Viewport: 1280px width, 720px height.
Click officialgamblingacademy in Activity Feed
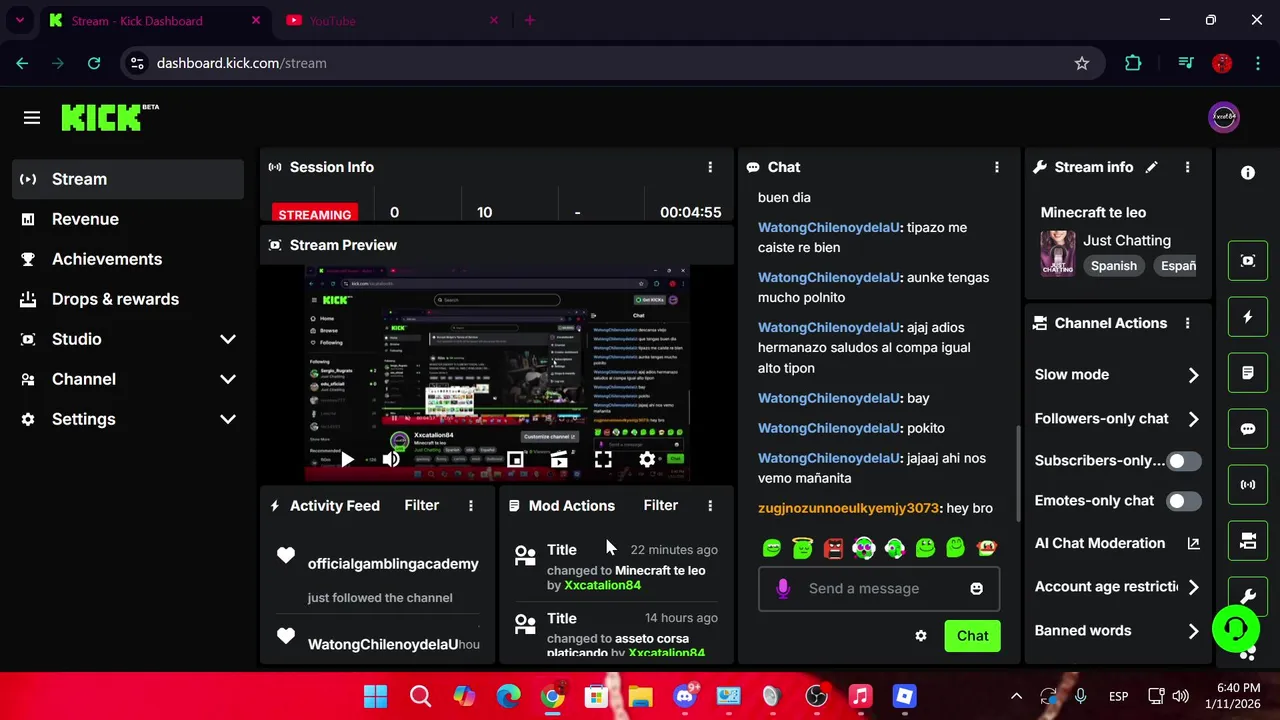393,564
